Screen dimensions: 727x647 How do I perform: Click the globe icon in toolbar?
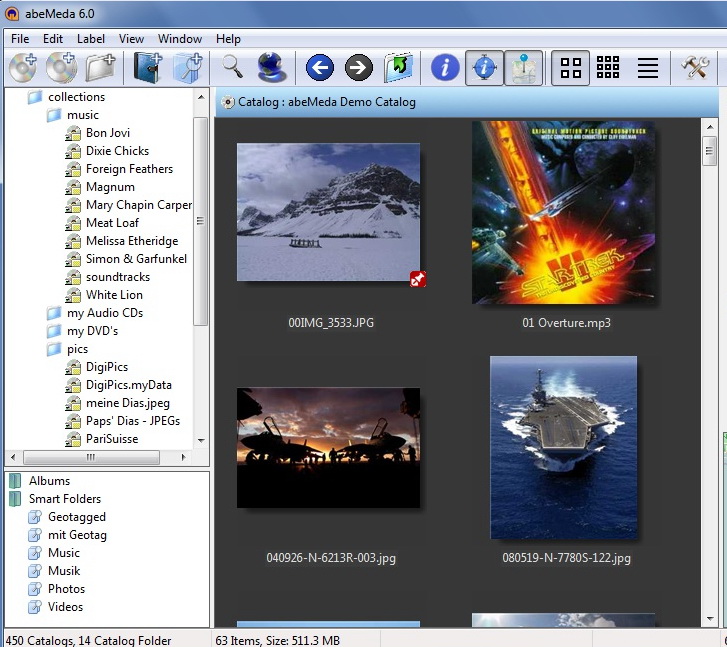pos(271,68)
